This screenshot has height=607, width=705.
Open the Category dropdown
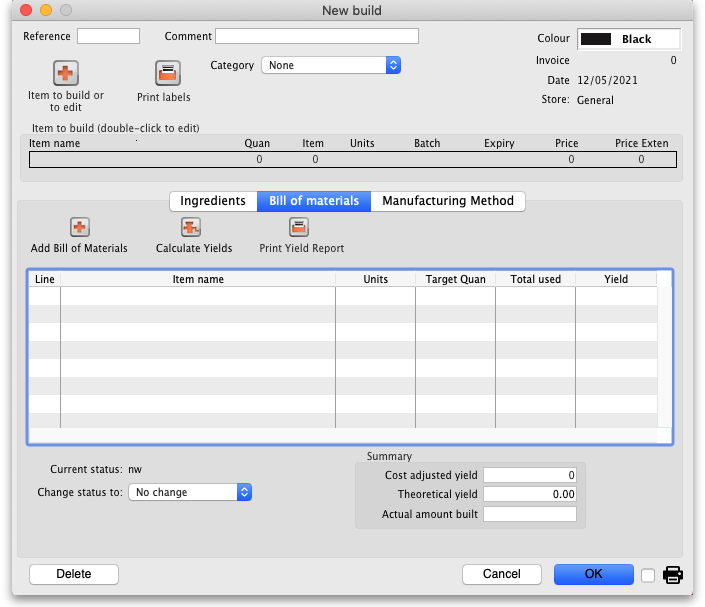(330, 65)
